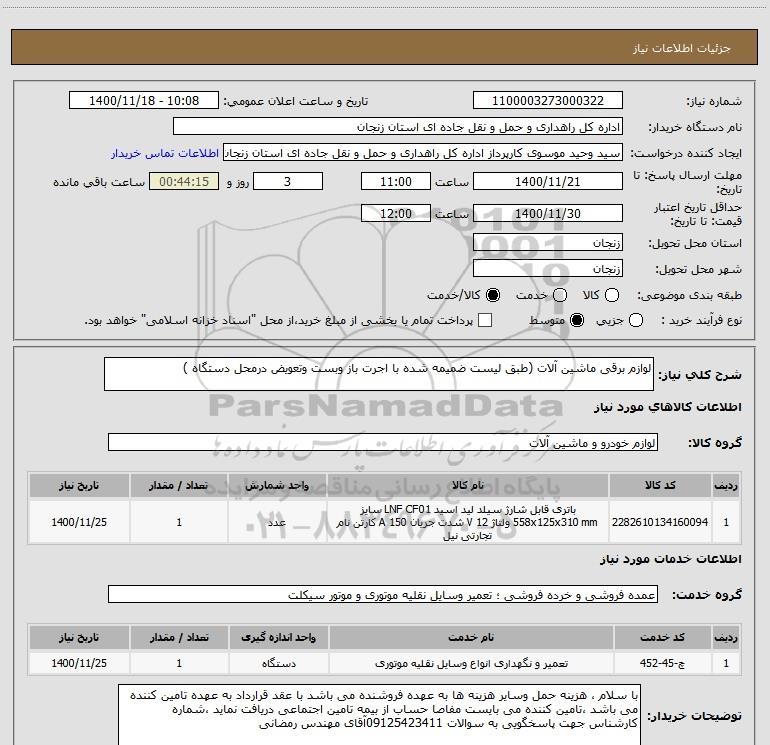The image size is (770, 745).
Task: Click services table header 'نام خدمت'
Action: click(470, 637)
